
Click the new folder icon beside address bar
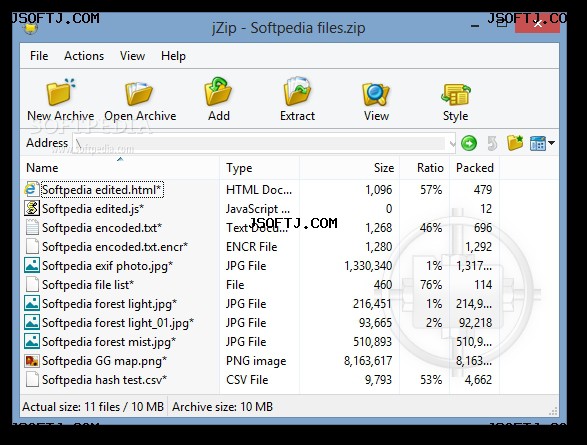pos(515,143)
